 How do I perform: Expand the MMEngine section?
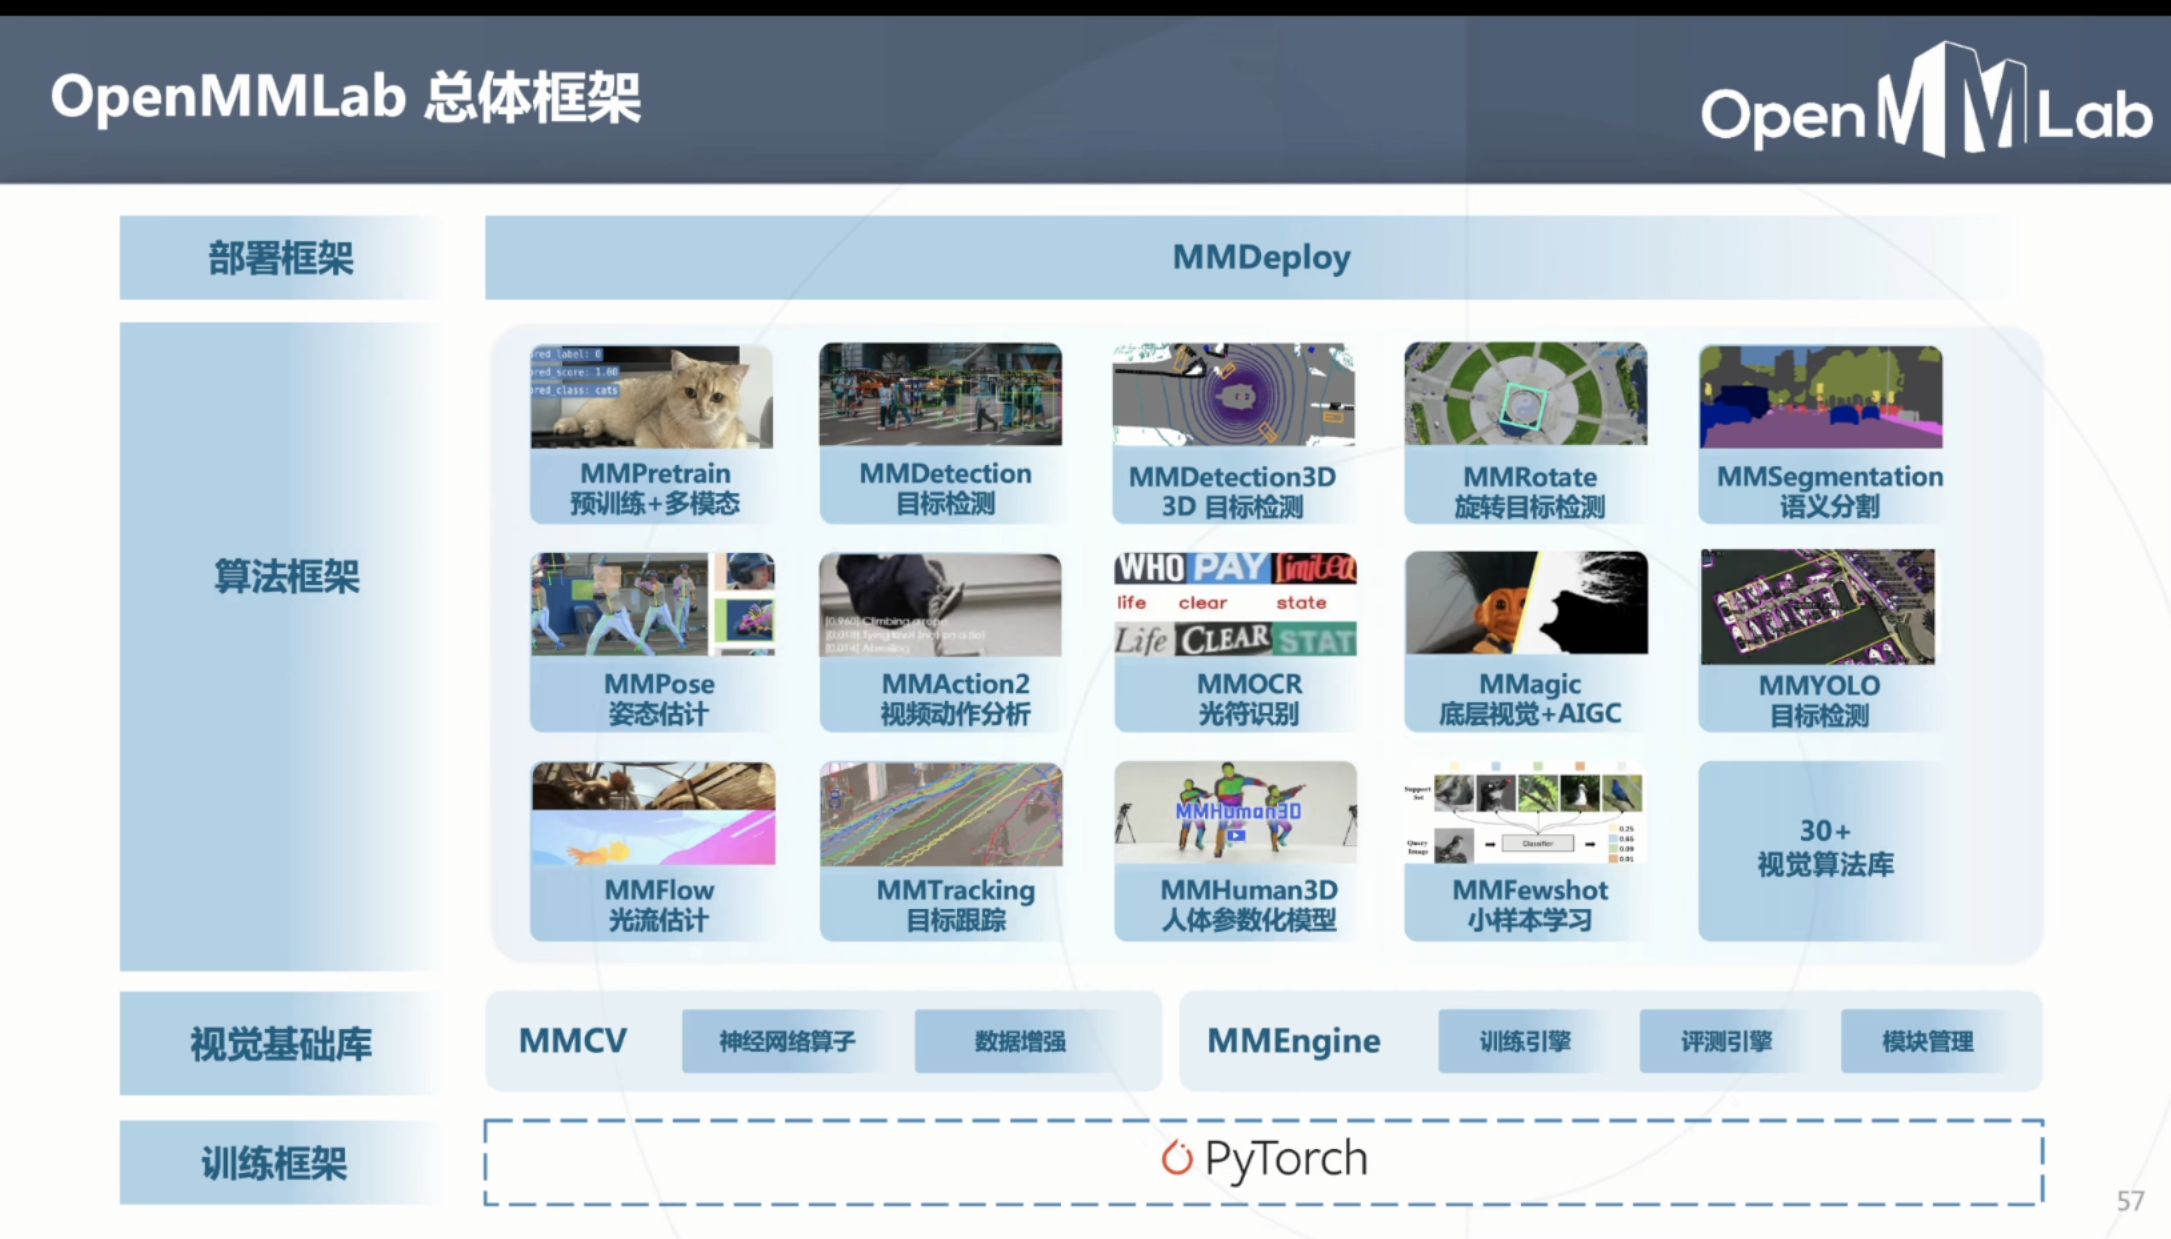[1293, 1040]
